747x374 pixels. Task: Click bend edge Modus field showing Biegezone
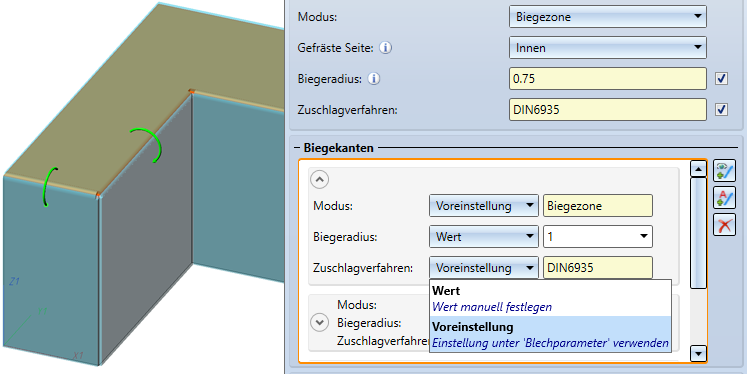click(x=597, y=206)
